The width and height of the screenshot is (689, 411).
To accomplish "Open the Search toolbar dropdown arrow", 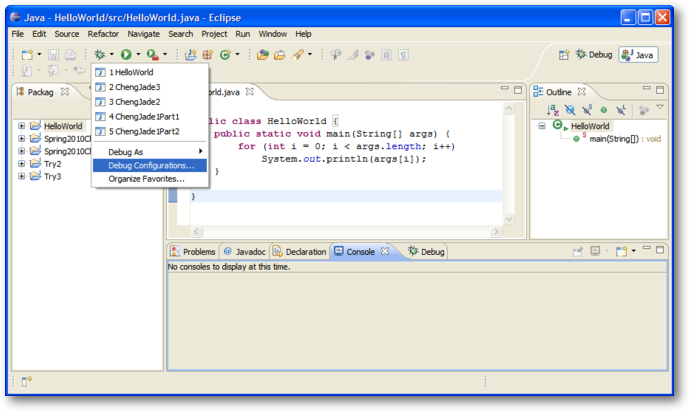I will click(310, 55).
